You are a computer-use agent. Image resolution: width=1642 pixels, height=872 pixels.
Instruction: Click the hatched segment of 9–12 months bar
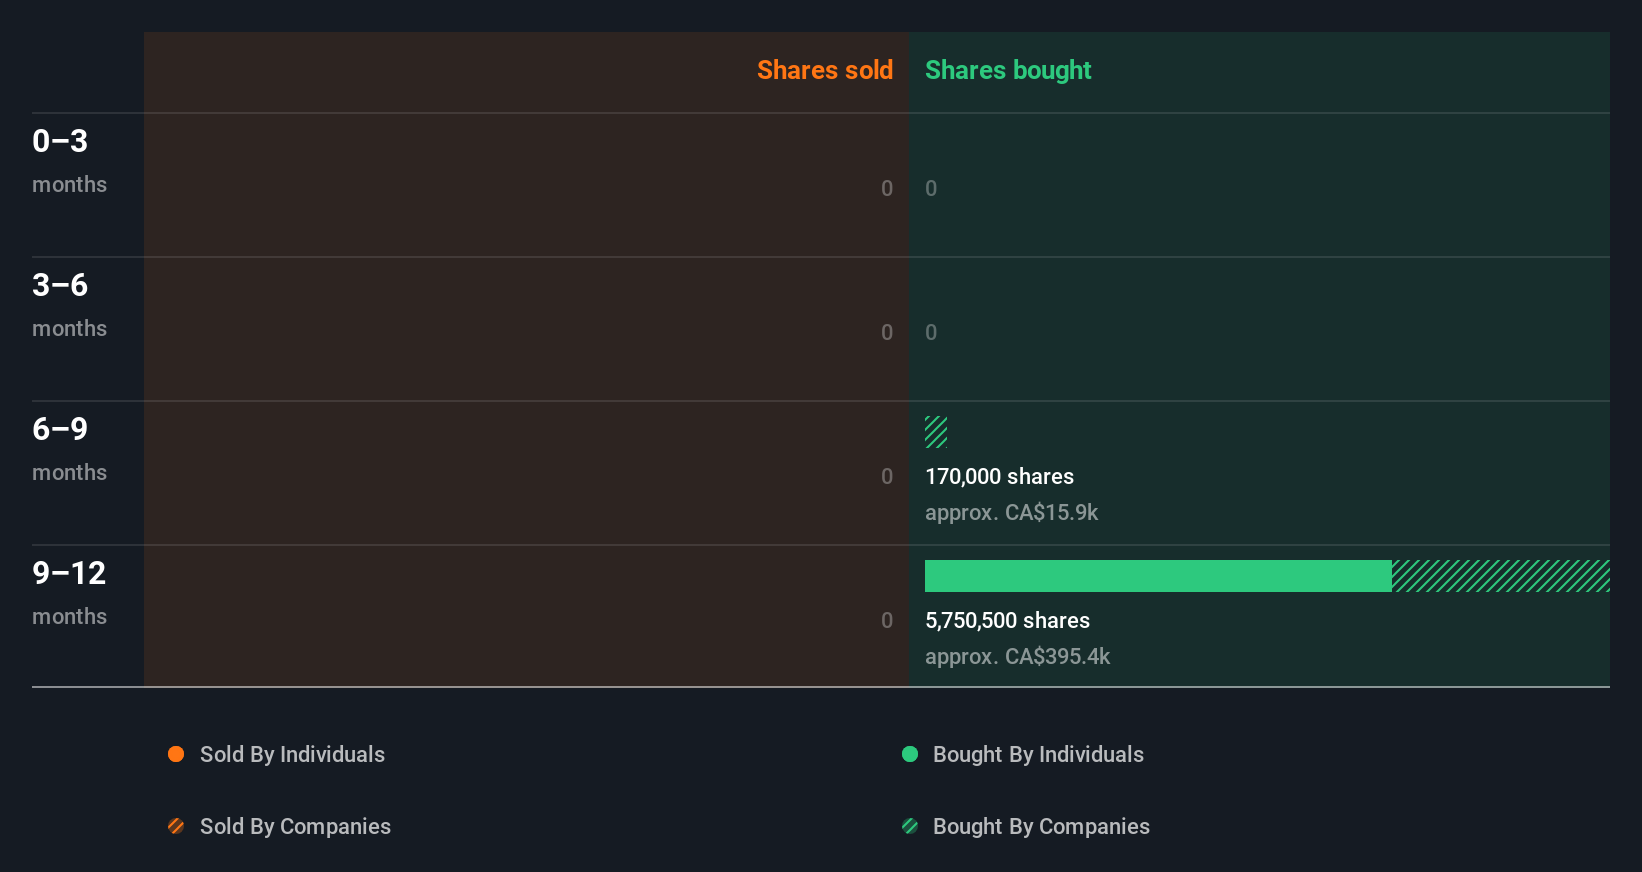tap(1500, 576)
